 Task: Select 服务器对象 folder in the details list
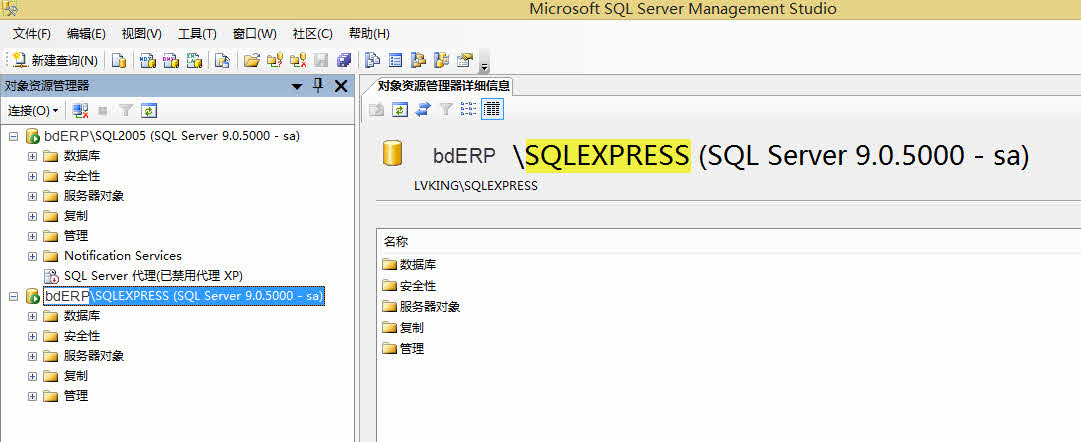[x=429, y=307]
